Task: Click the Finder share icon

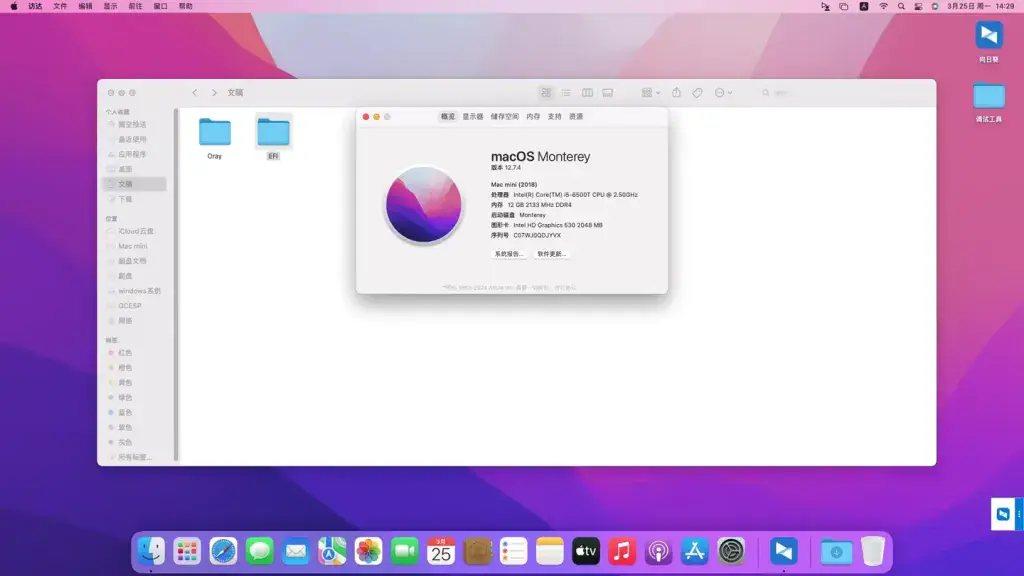Action: [x=677, y=93]
